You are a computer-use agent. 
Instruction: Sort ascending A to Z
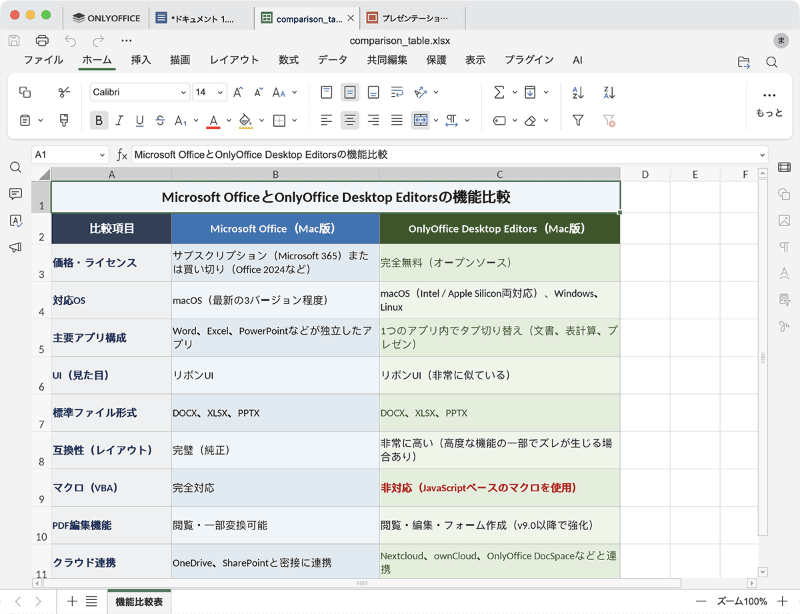[578, 92]
